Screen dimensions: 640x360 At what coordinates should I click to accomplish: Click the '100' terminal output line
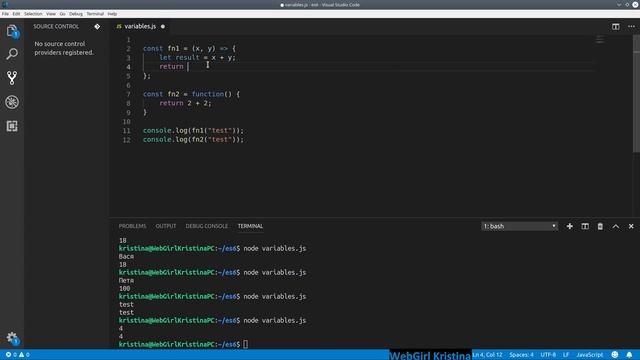tap(124, 289)
